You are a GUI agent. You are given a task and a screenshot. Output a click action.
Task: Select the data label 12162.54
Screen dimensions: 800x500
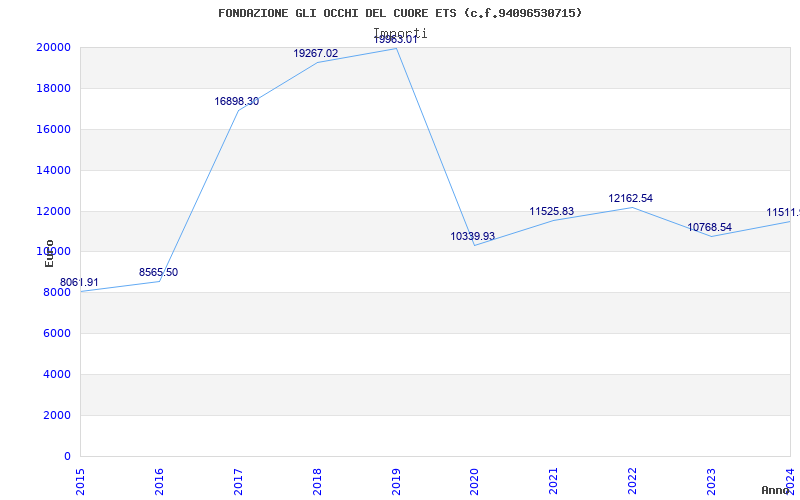(630, 198)
